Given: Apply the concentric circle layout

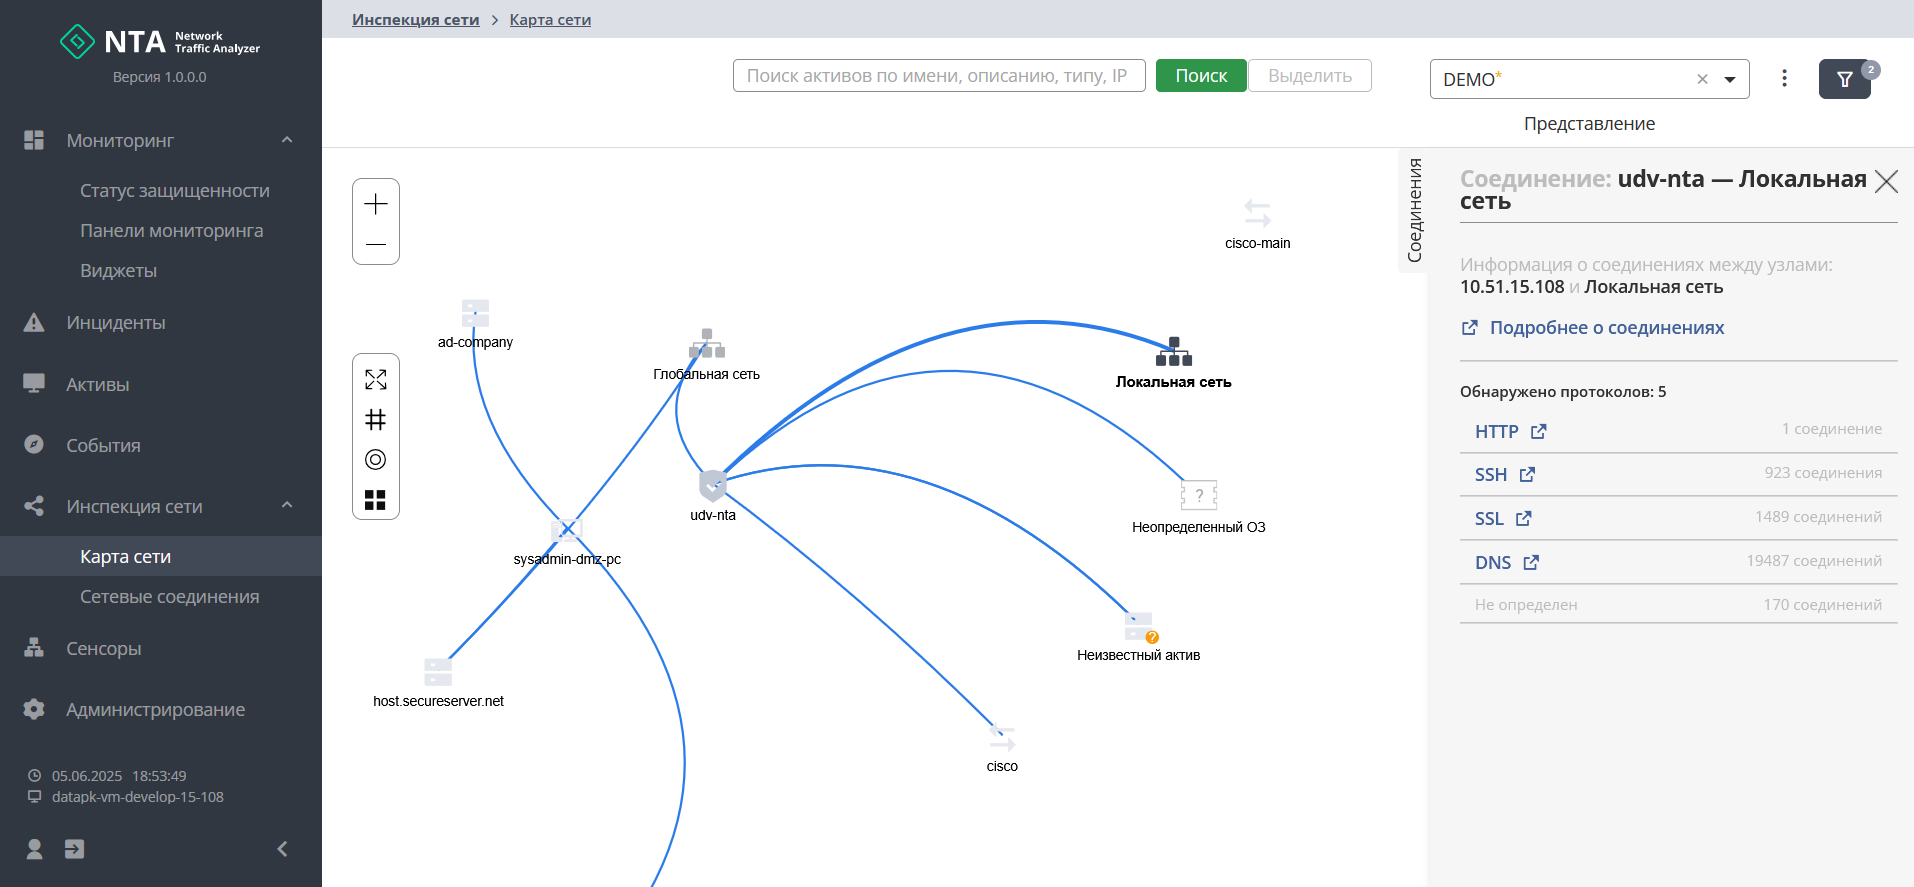Looking at the screenshot, I should pos(376,460).
